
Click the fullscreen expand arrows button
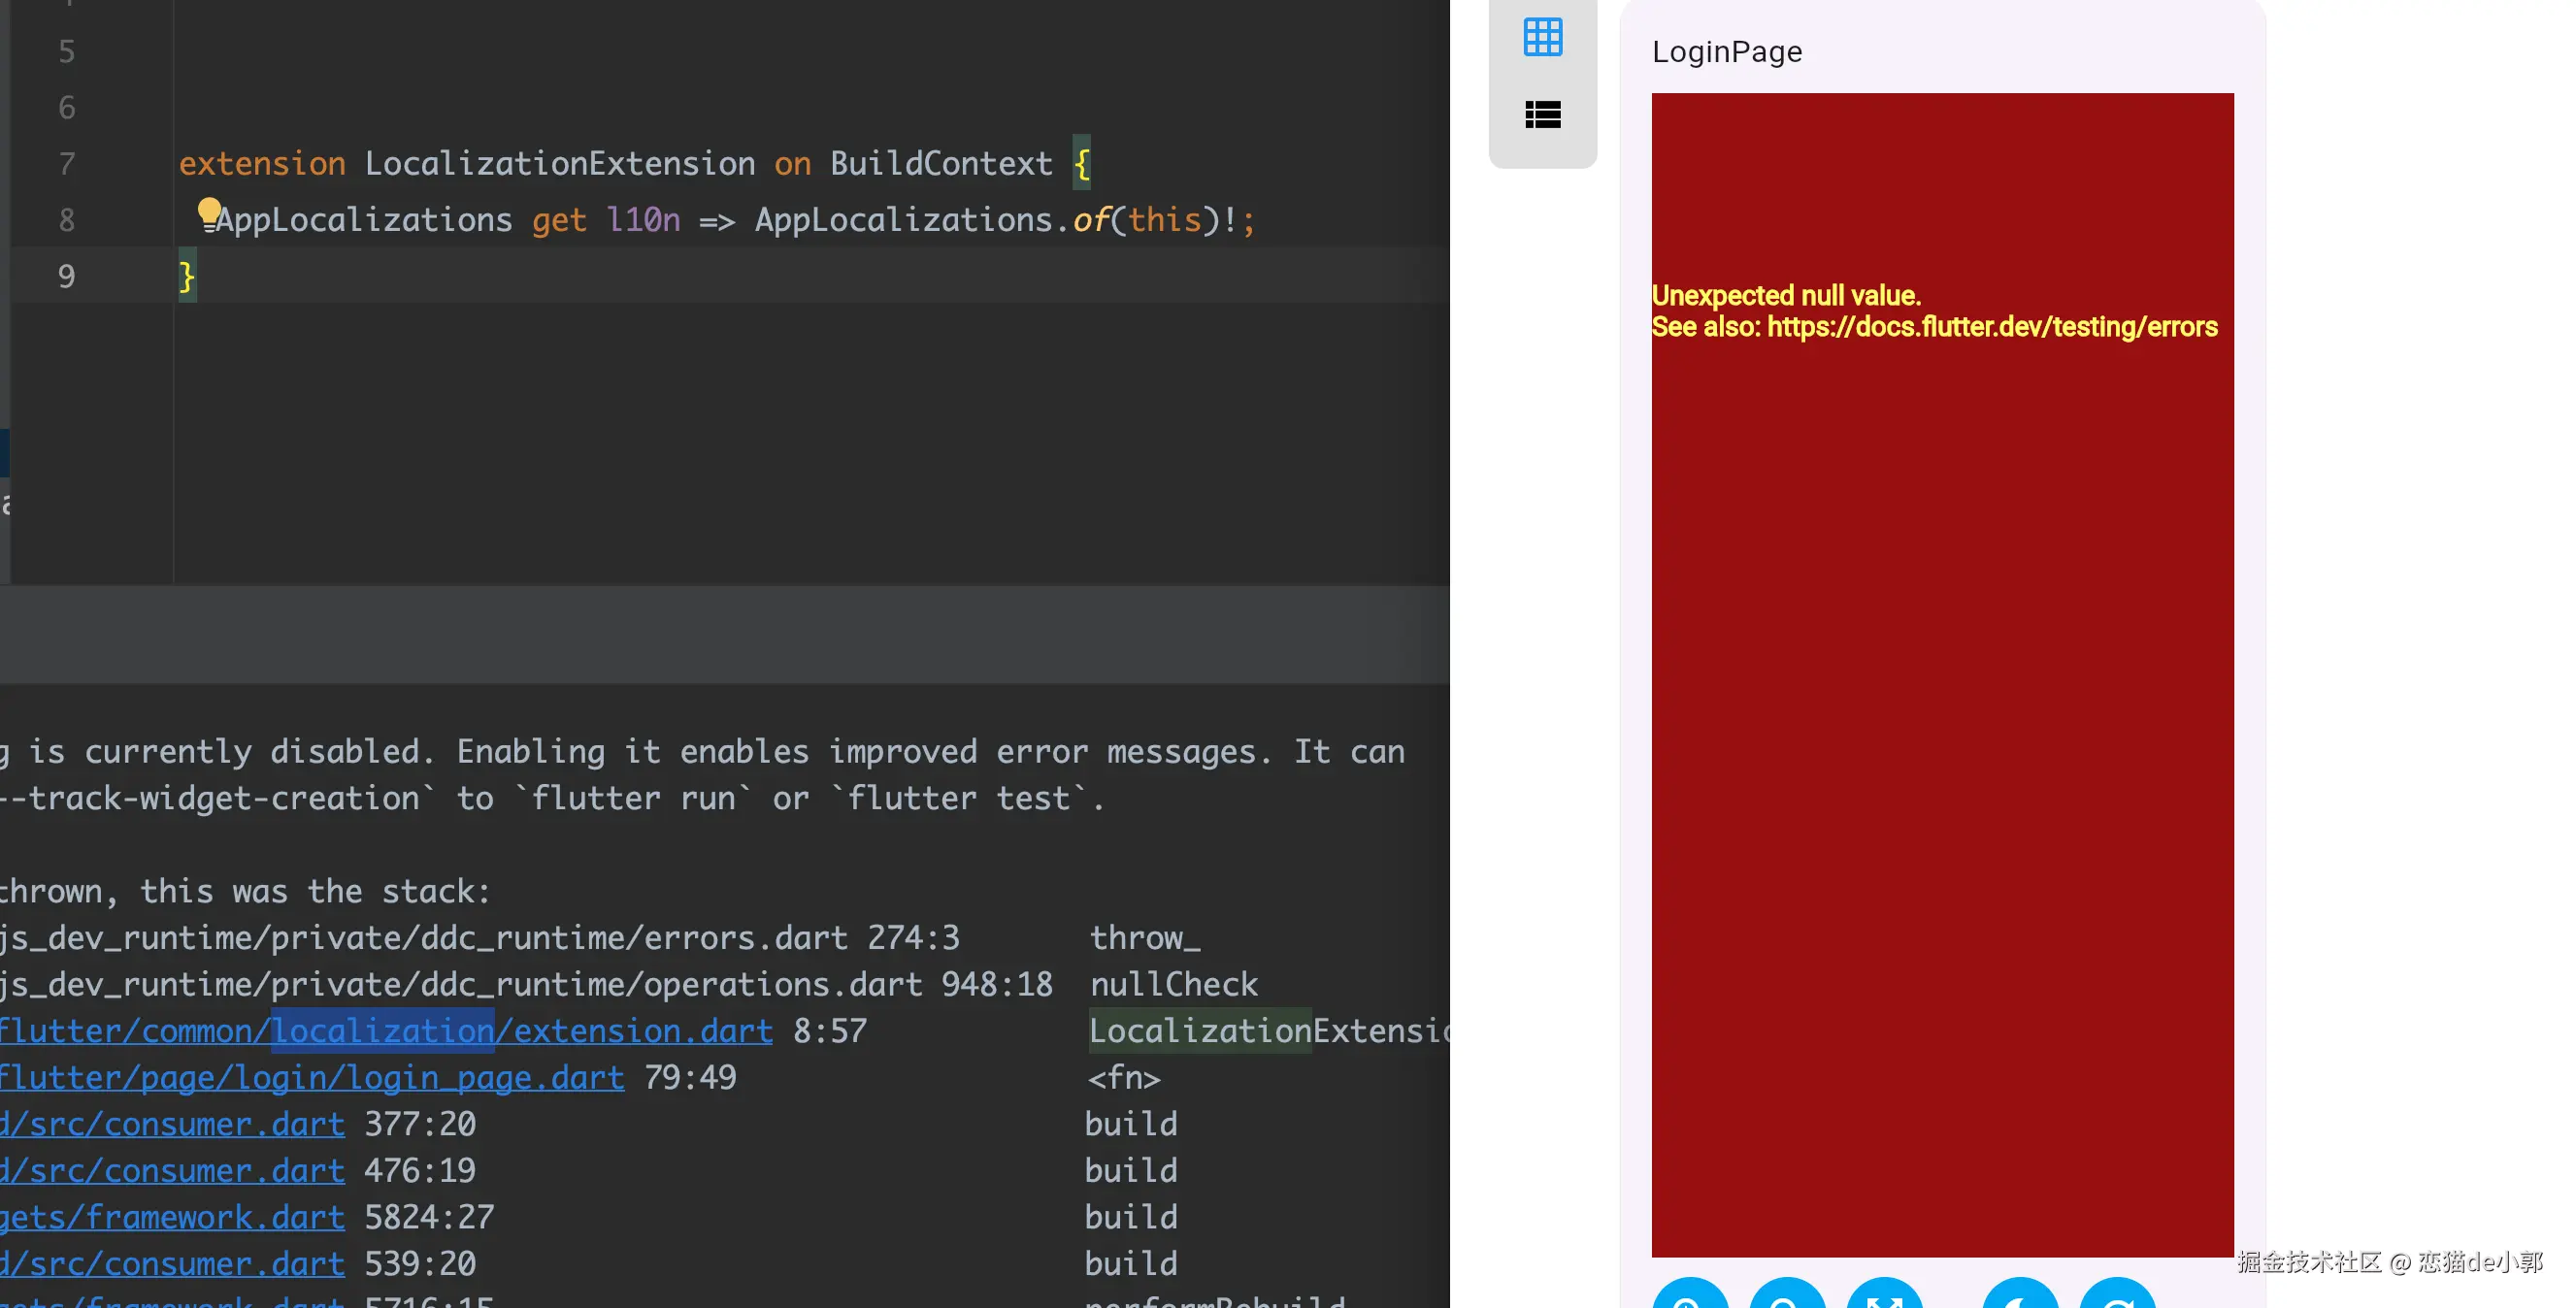click(1884, 1298)
